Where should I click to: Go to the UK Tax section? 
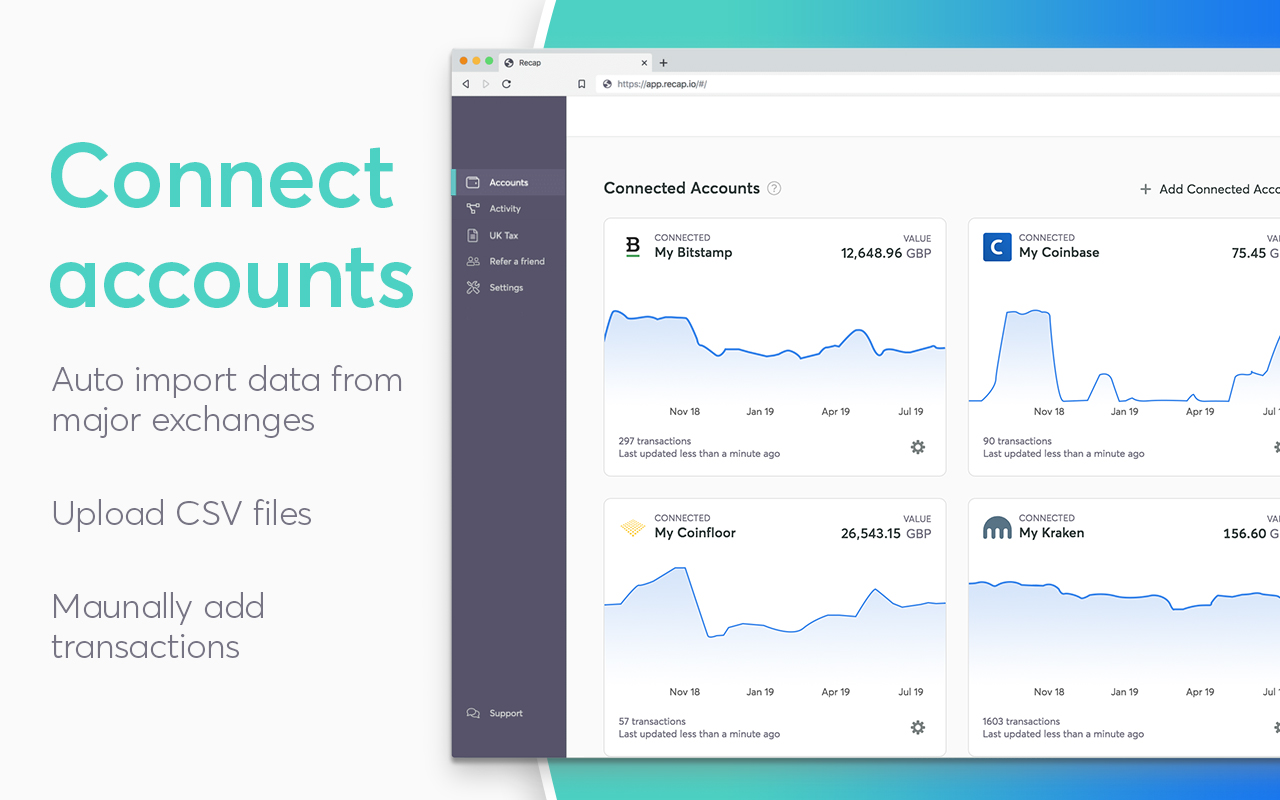click(509, 235)
